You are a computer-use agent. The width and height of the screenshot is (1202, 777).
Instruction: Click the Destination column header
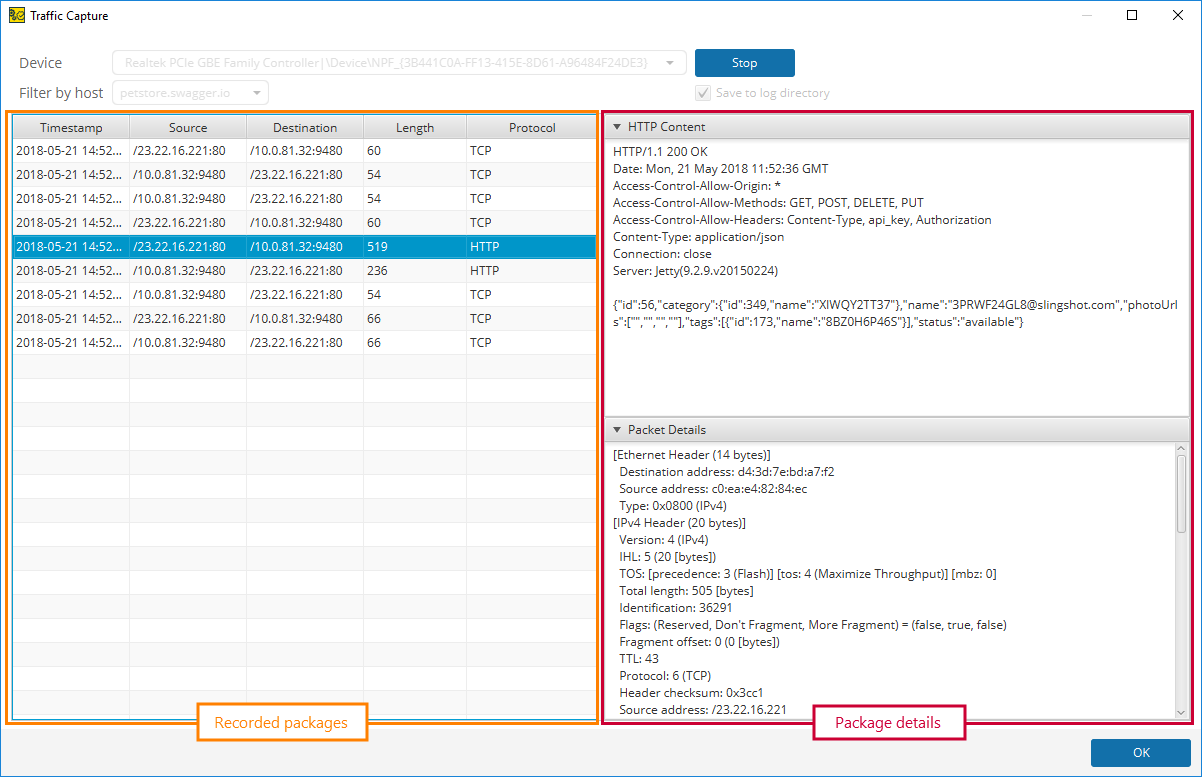304,127
